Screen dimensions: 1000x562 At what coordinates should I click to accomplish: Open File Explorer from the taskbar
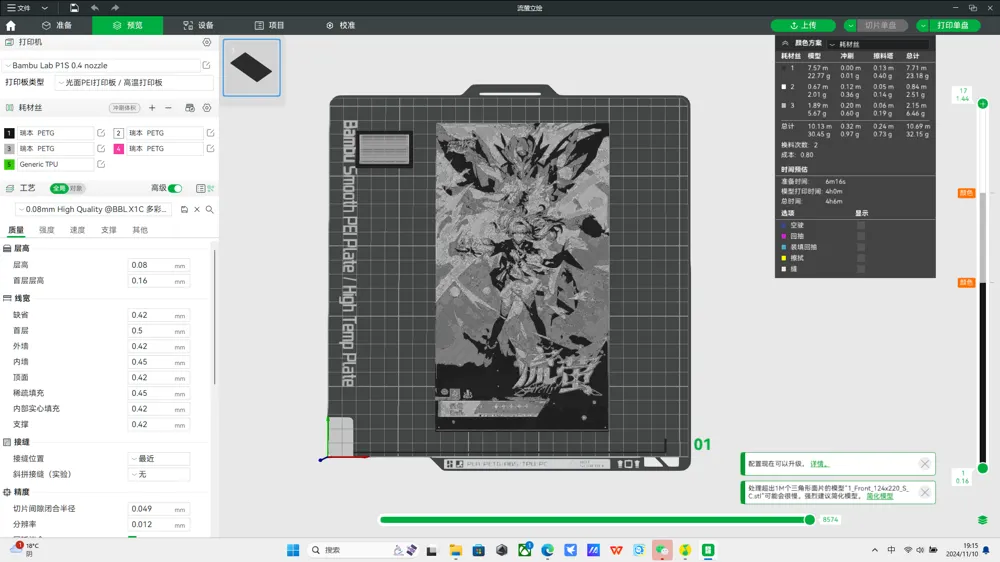455,550
